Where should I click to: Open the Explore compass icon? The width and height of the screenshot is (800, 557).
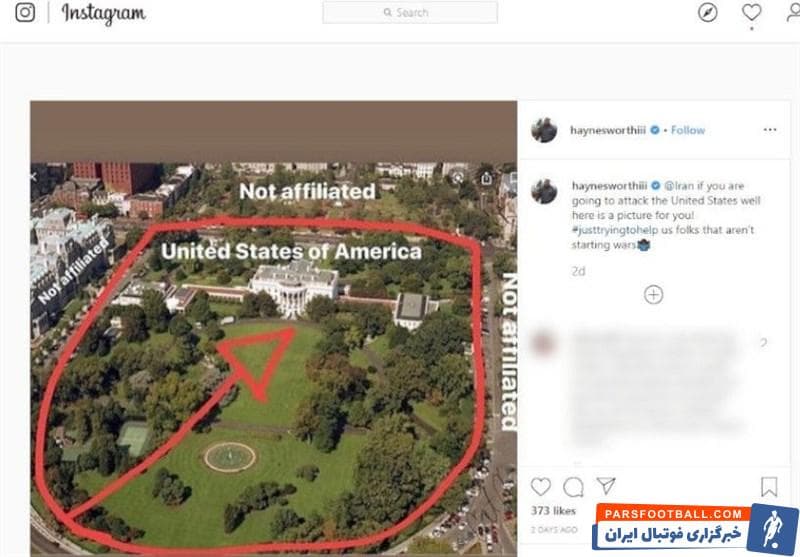point(708,13)
